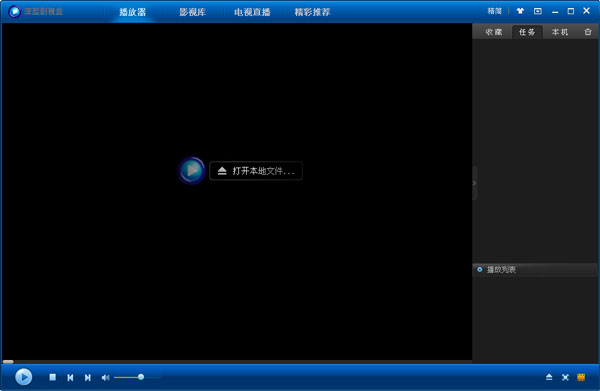
Task: Close the player window
Action: [586, 11]
